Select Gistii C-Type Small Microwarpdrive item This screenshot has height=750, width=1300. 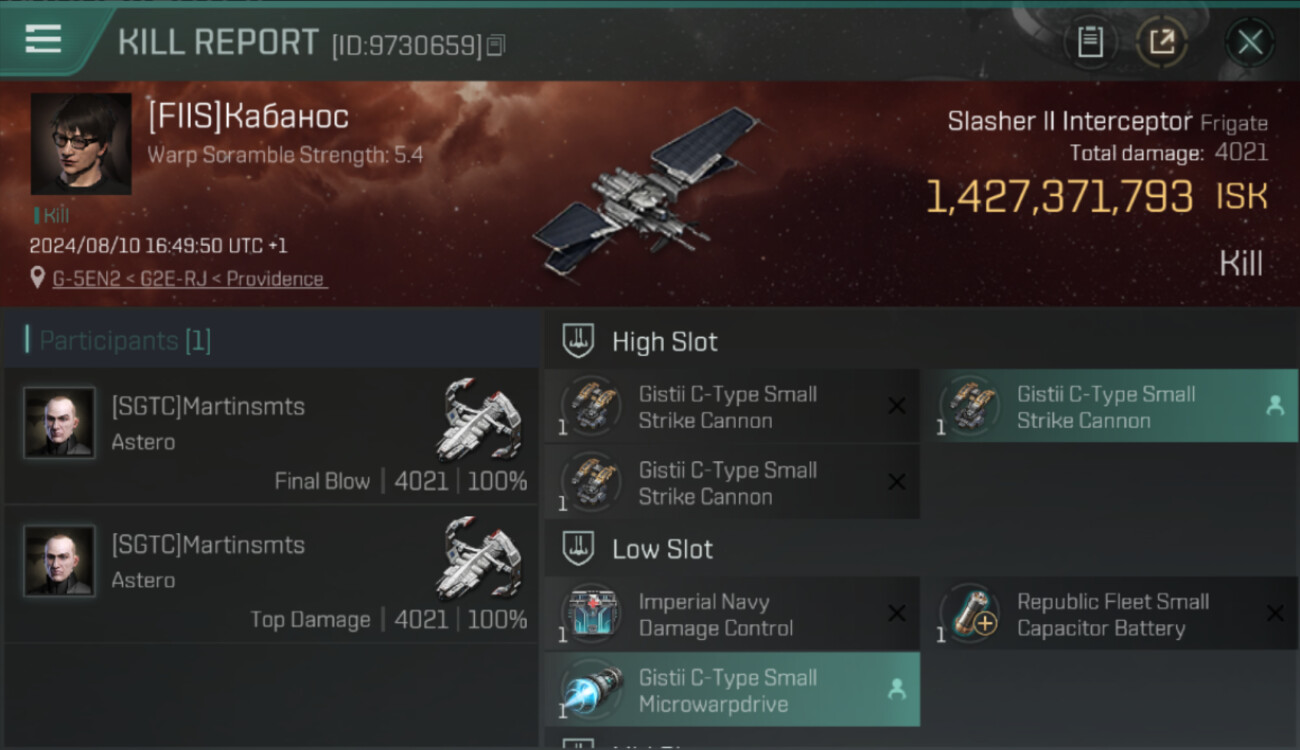tap(732, 690)
